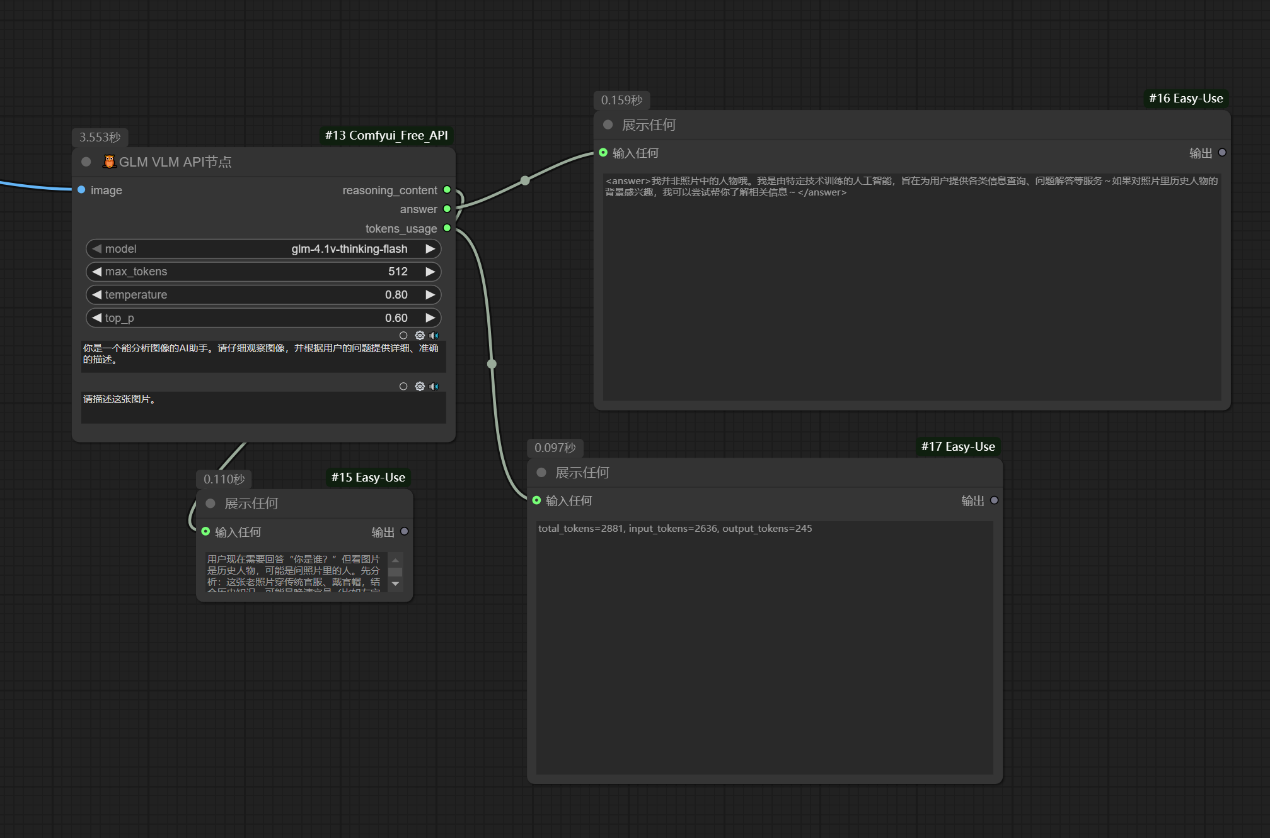
Task: Open the model selection dropdown
Action: (x=264, y=249)
